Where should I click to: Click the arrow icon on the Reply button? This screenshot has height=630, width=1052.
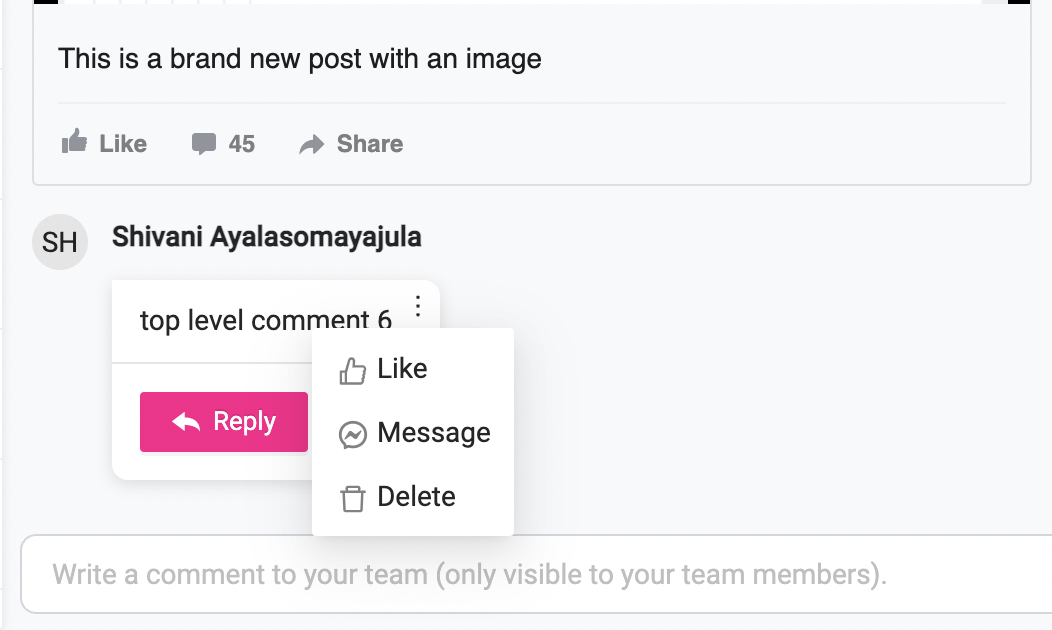(x=186, y=422)
